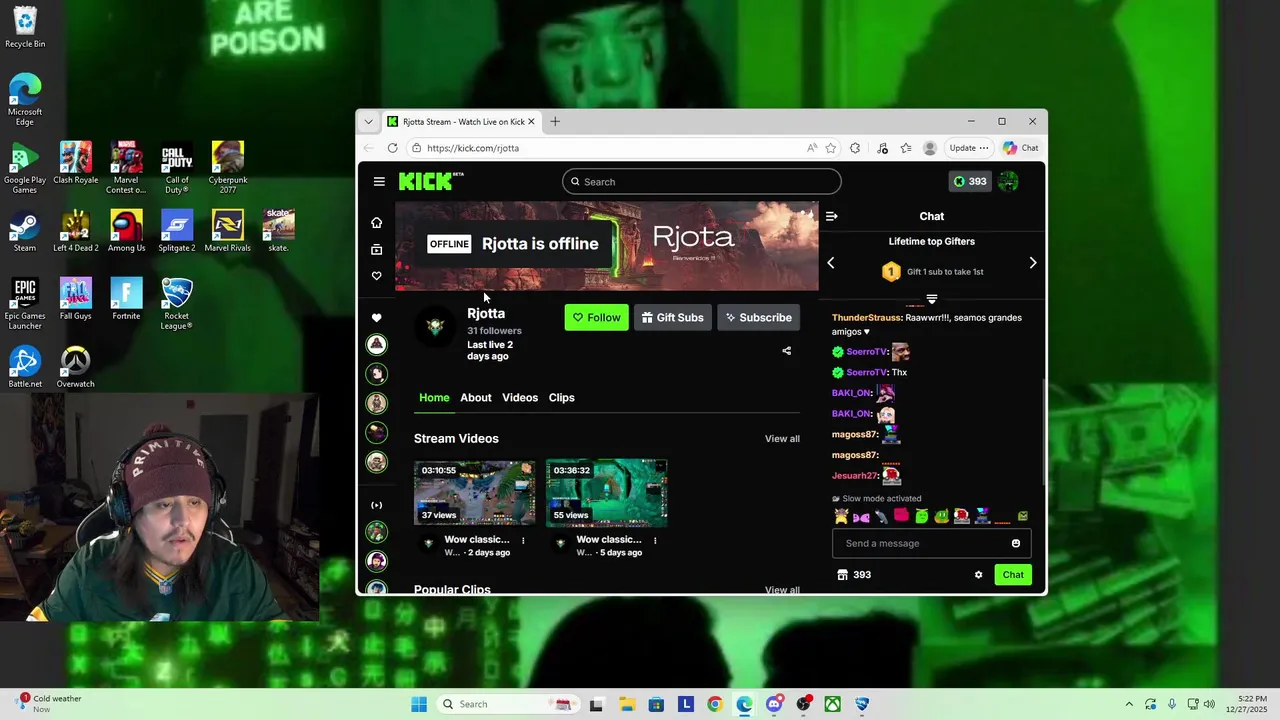This screenshot has height=720, width=1280.
Task: Open options menu for 2 days ago video
Action: (522, 540)
